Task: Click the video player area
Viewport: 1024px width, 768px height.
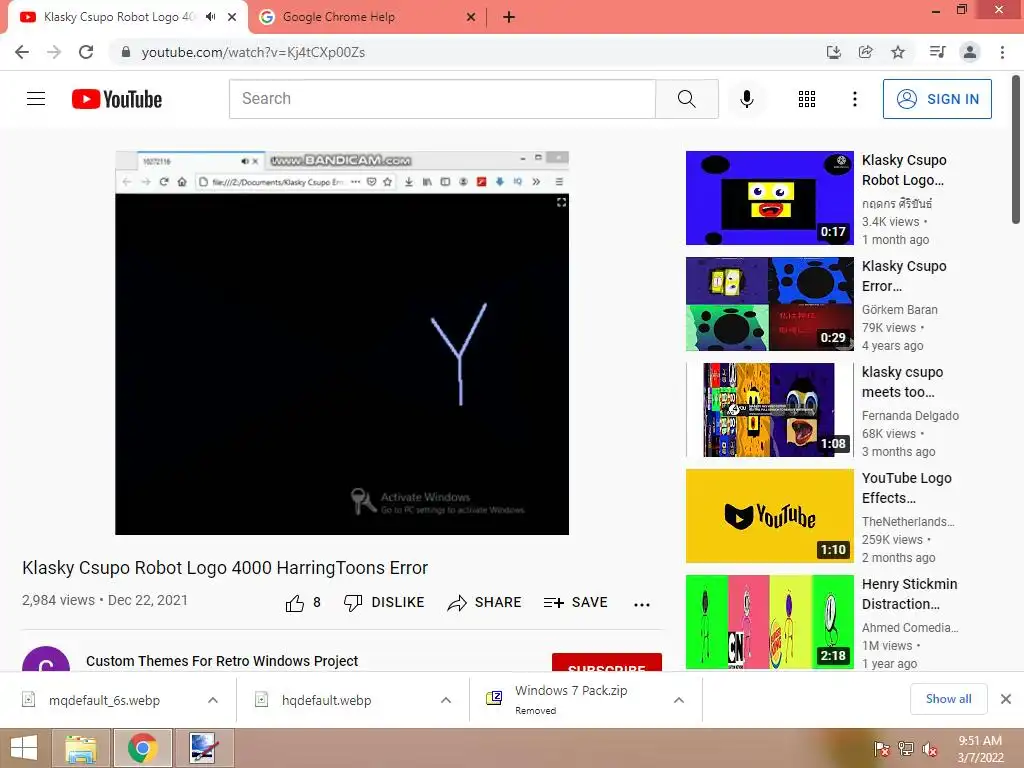Action: click(x=342, y=343)
